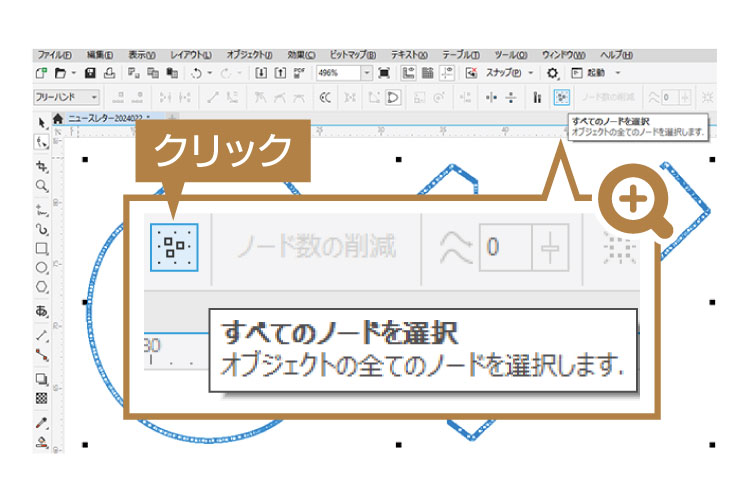Select the Pick tool in the toolbox

pyautogui.click(x=41, y=123)
